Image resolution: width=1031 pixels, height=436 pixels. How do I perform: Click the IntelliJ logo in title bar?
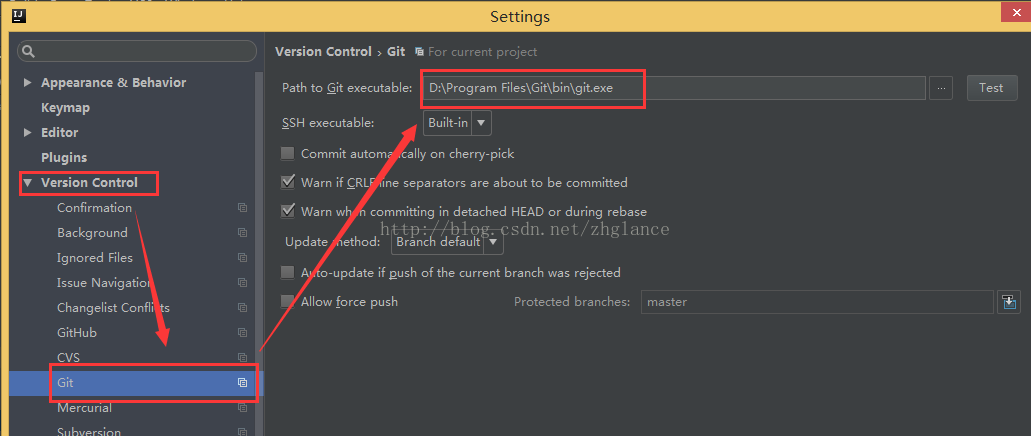(x=19, y=16)
